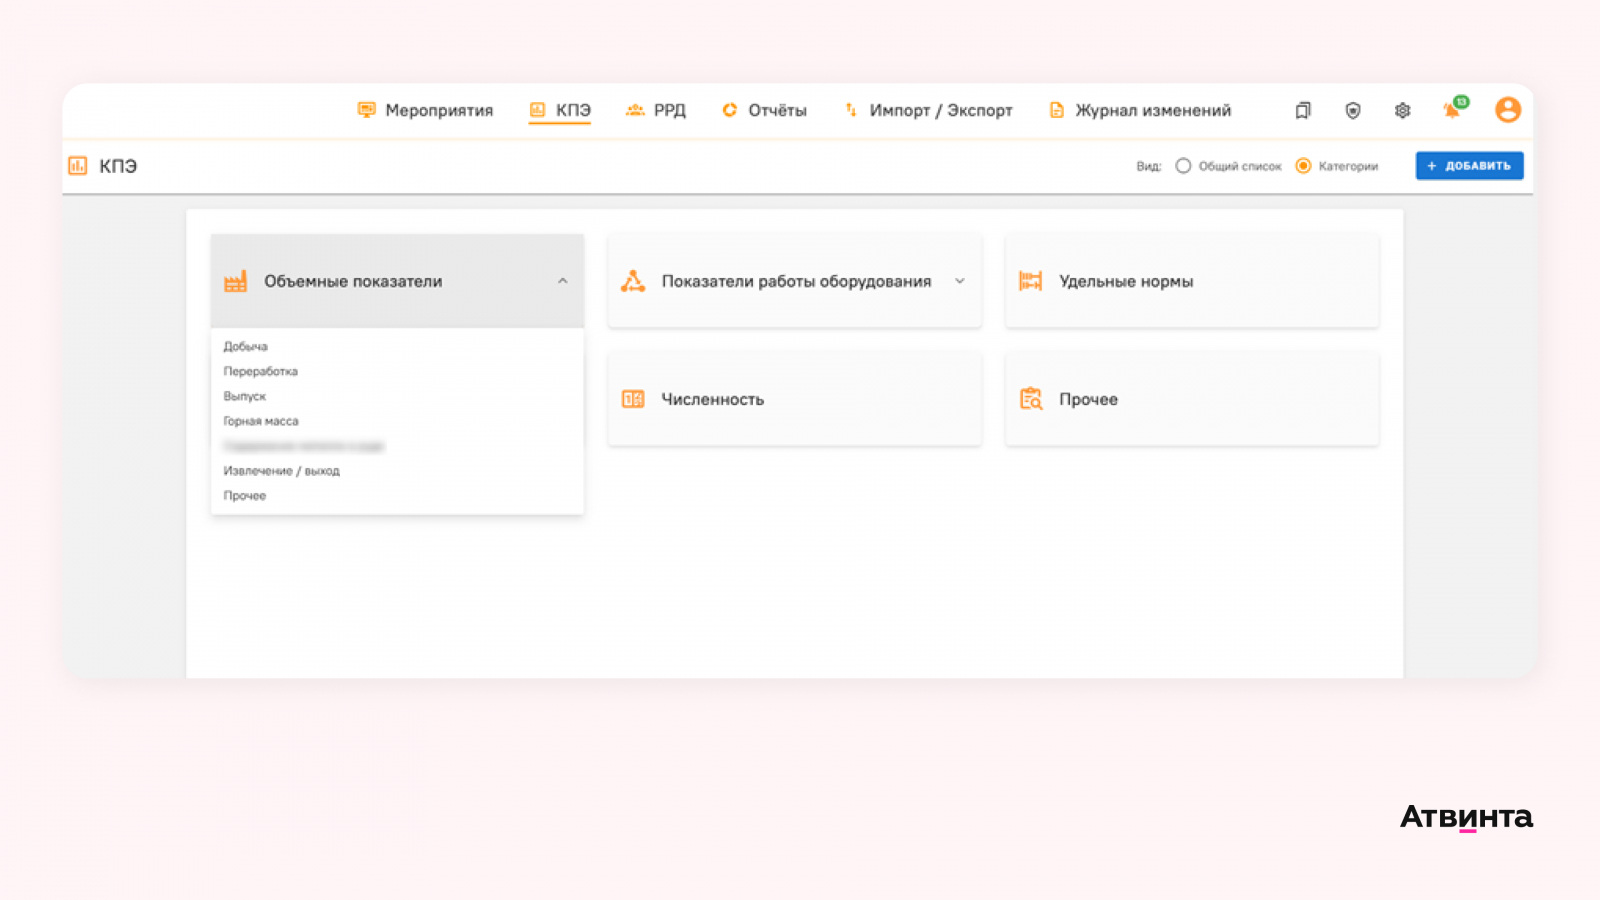Click the ДОБАВИТЬ button
The width and height of the screenshot is (1600, 900).
(x=1469, y=166)
